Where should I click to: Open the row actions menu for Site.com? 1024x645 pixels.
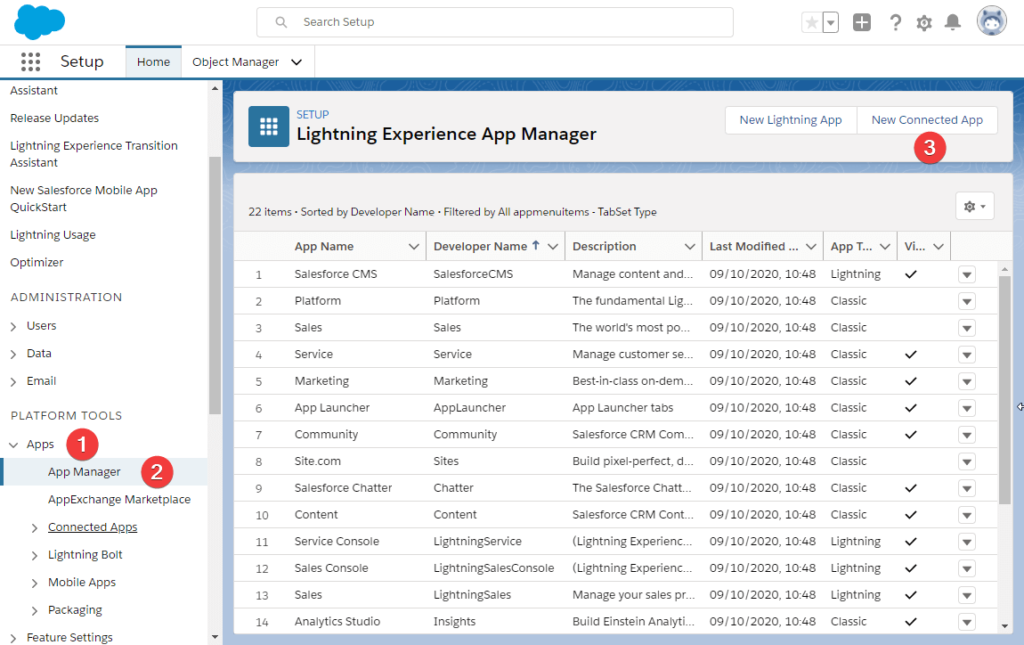point(967,462)
